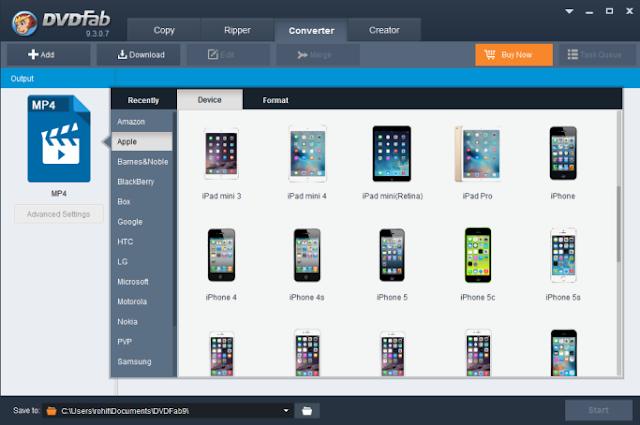Select Samsung in the brand list

(142, 362)
